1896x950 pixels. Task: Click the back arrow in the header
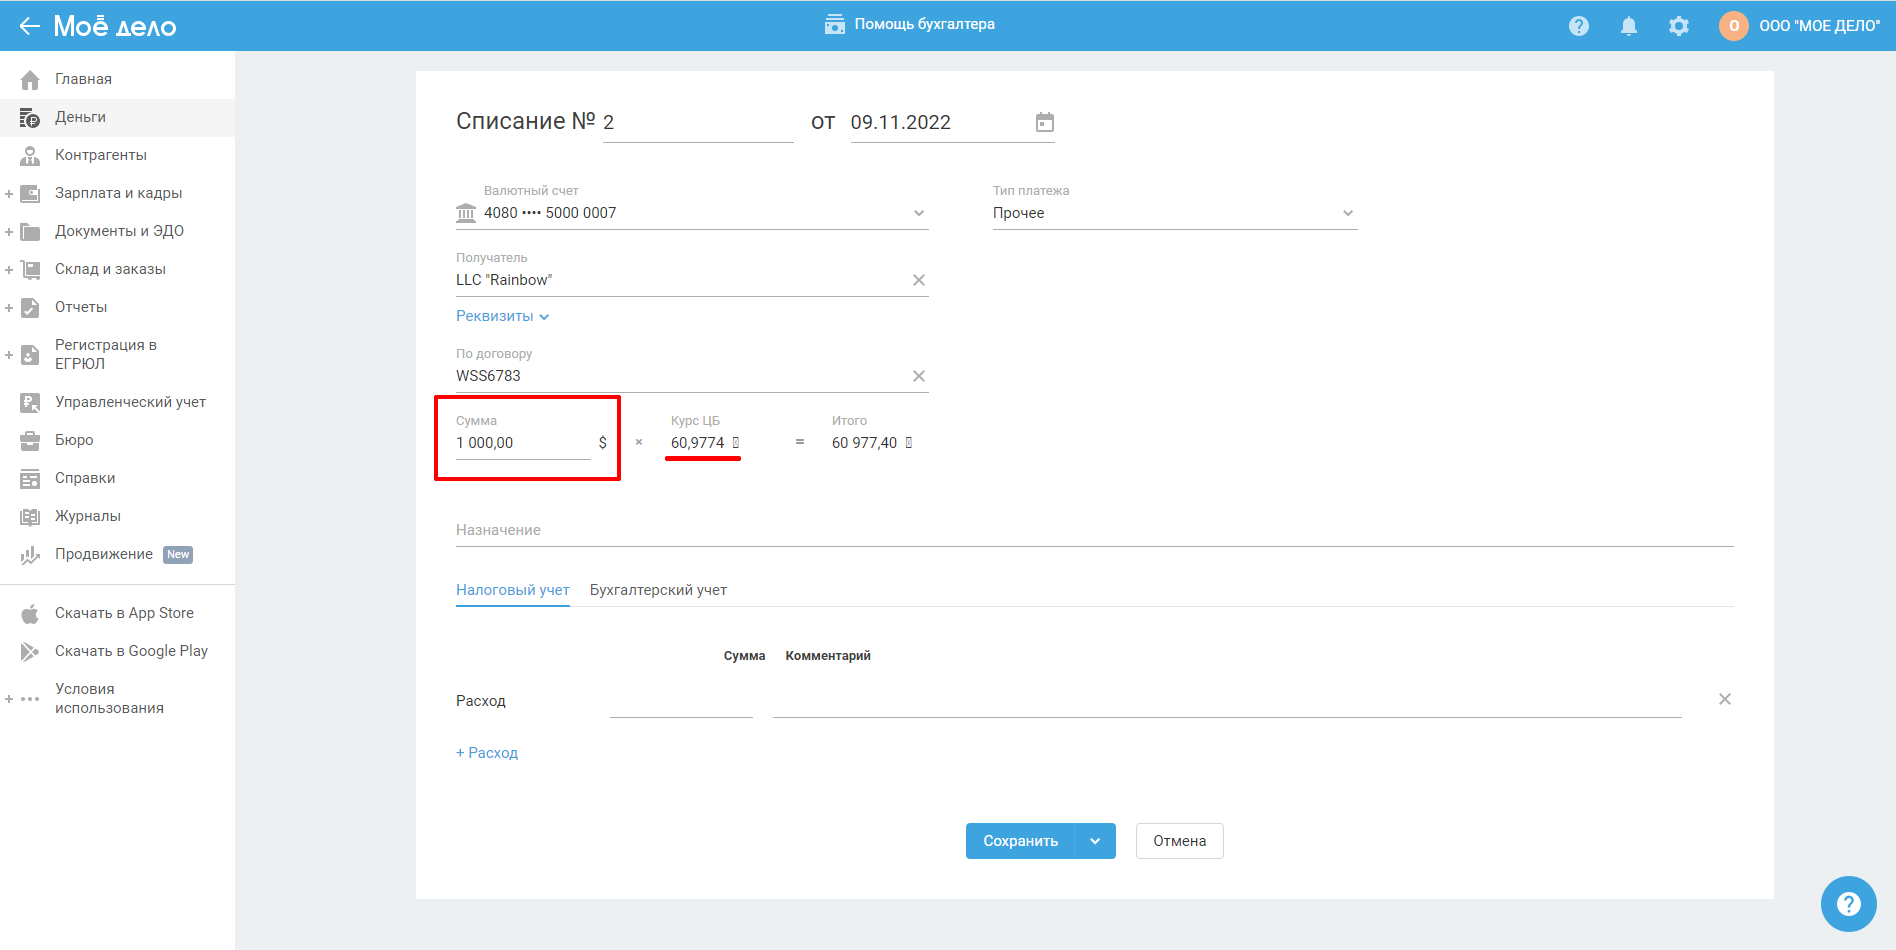[x=29, y=26]
